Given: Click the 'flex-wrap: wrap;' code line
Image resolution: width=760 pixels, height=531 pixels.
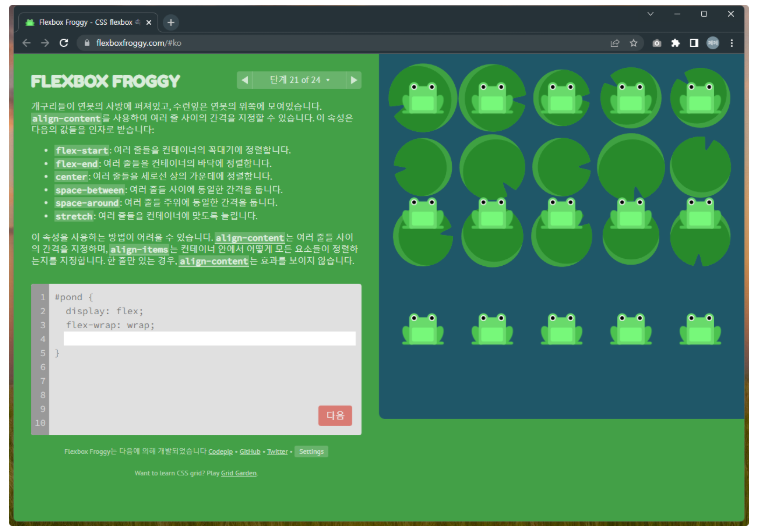Looking at the screenshot, I should [x=110, y=325].
